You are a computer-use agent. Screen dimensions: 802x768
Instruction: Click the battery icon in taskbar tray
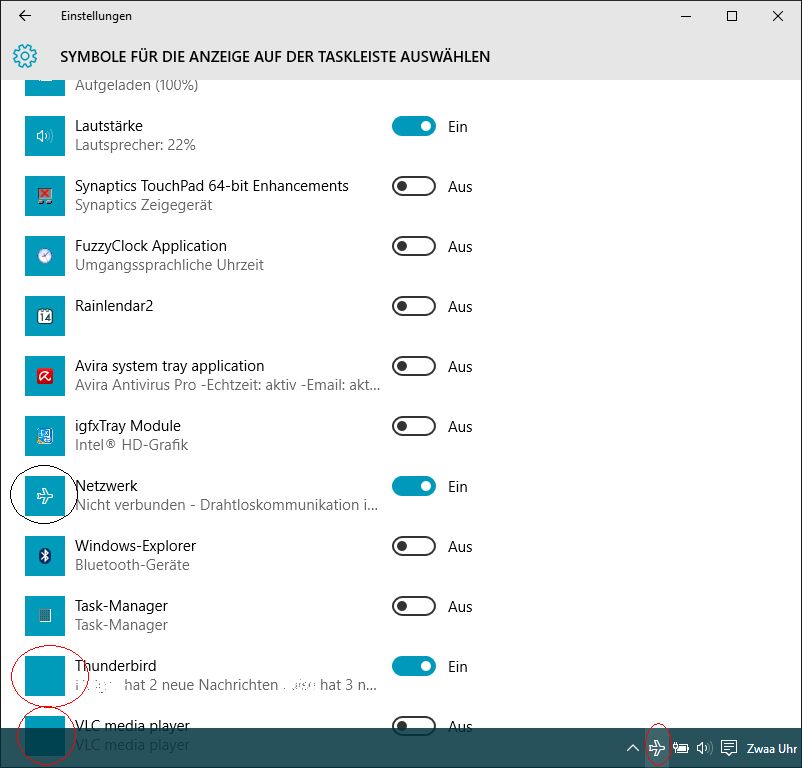pos(681,748)
